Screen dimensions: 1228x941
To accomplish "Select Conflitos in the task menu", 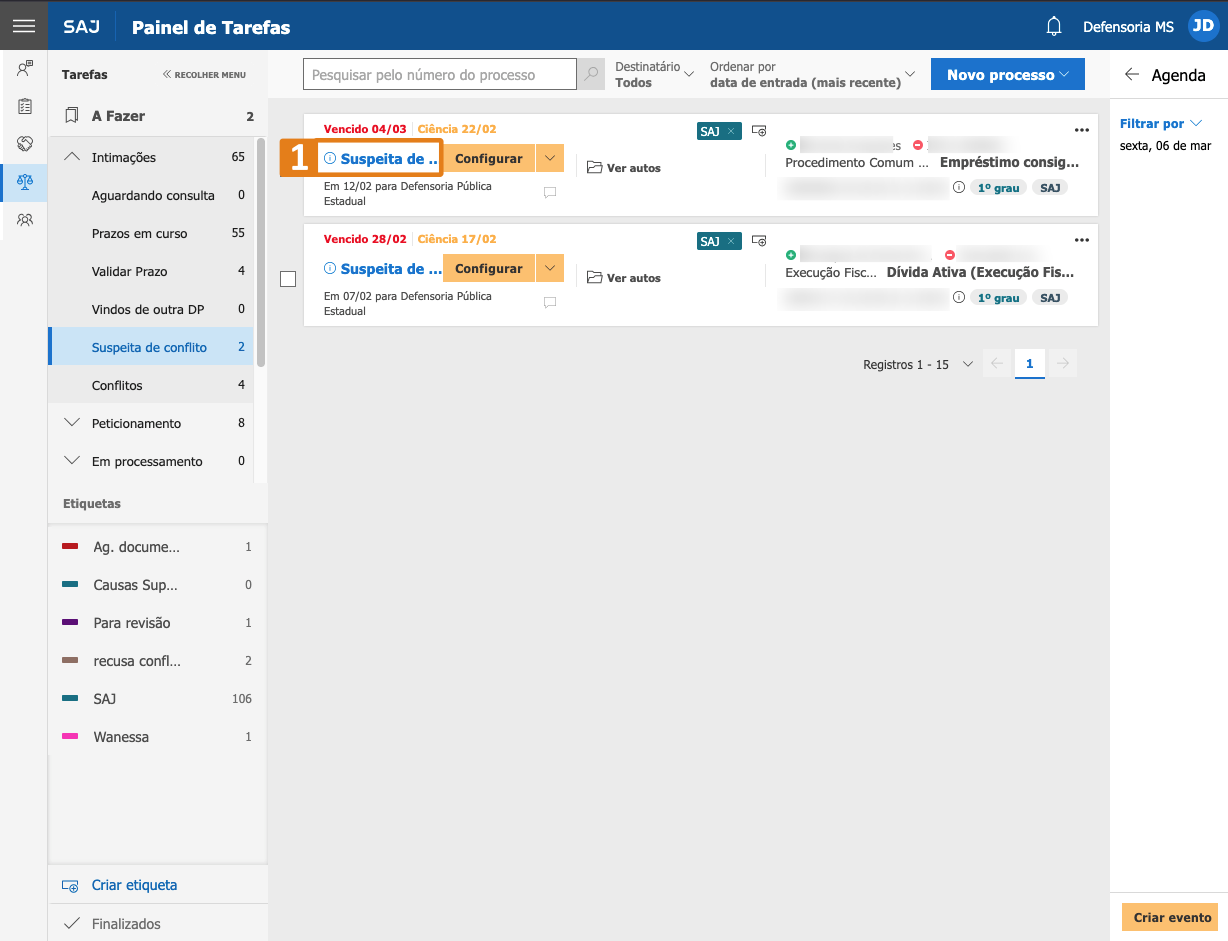I will point(117,385).
